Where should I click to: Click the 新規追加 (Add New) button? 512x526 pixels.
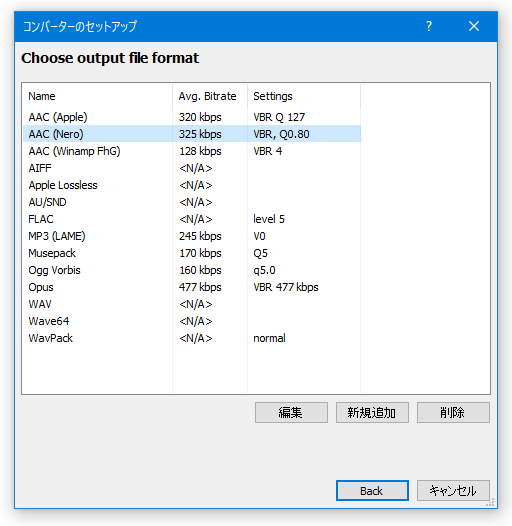click(x=372, y=412)
